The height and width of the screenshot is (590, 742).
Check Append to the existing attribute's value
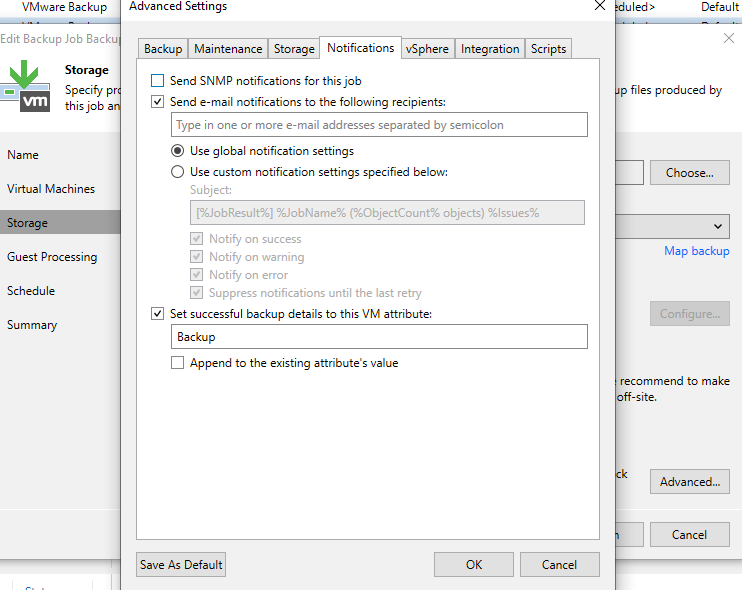click(177, 363)
